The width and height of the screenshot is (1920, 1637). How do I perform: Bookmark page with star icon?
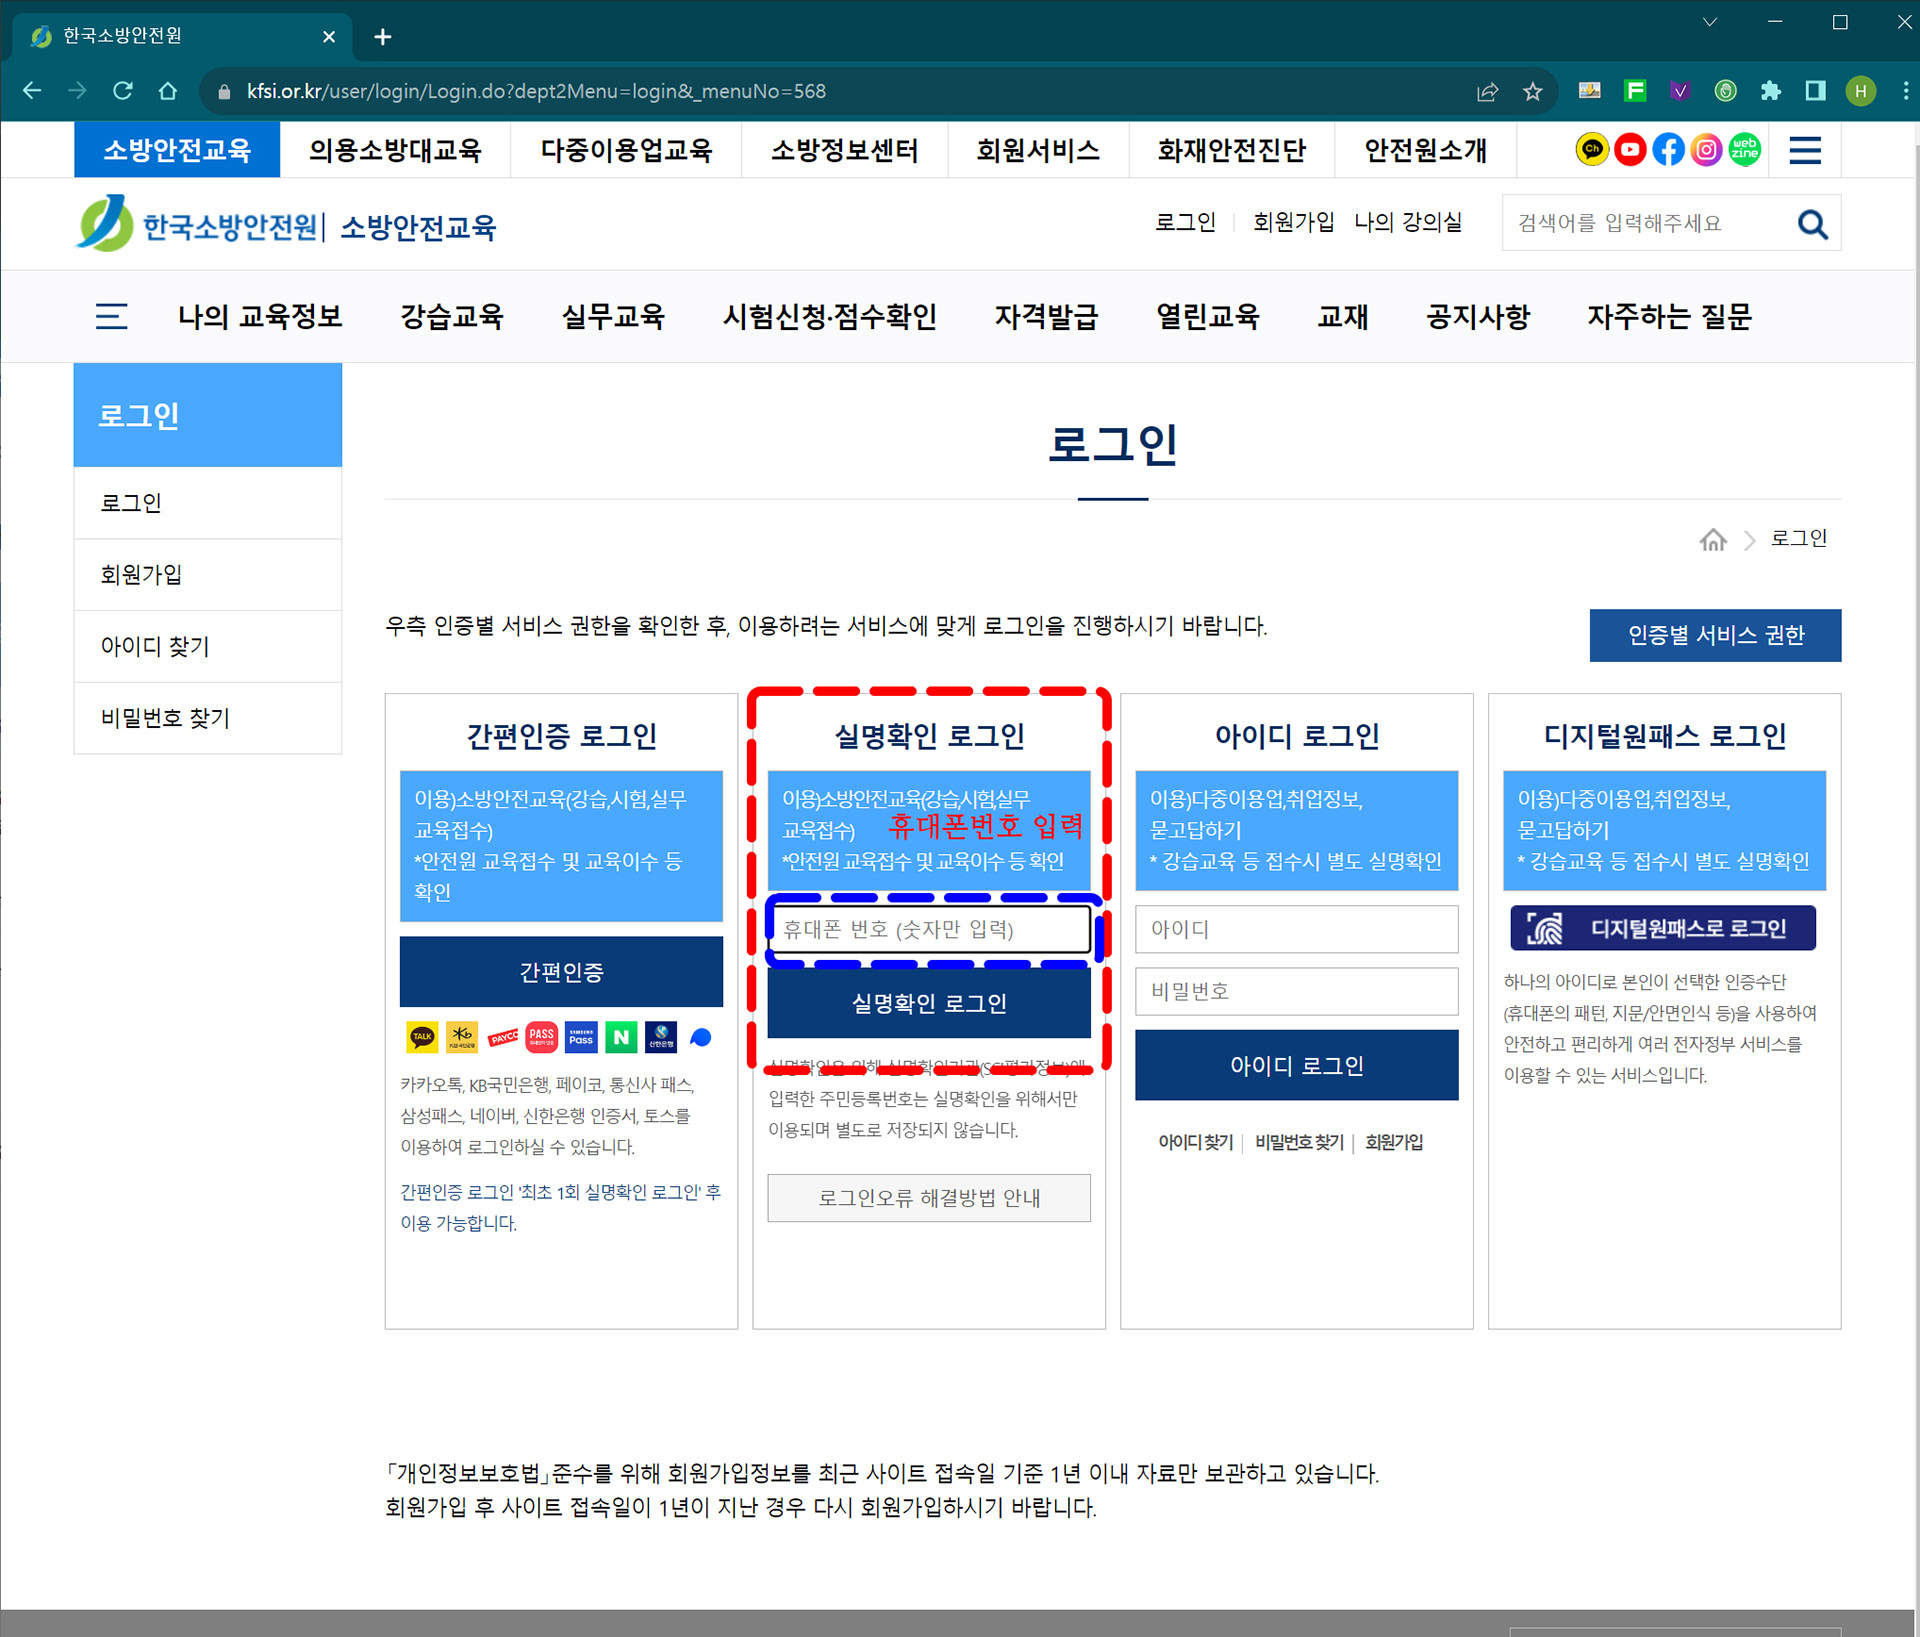point(1532,92)
